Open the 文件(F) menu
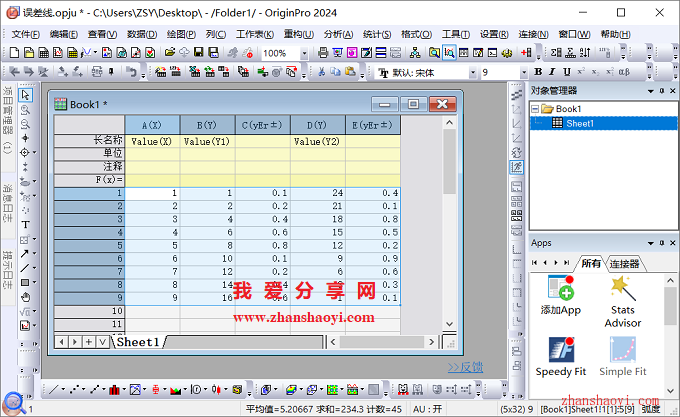 click(x=26, y=34)
